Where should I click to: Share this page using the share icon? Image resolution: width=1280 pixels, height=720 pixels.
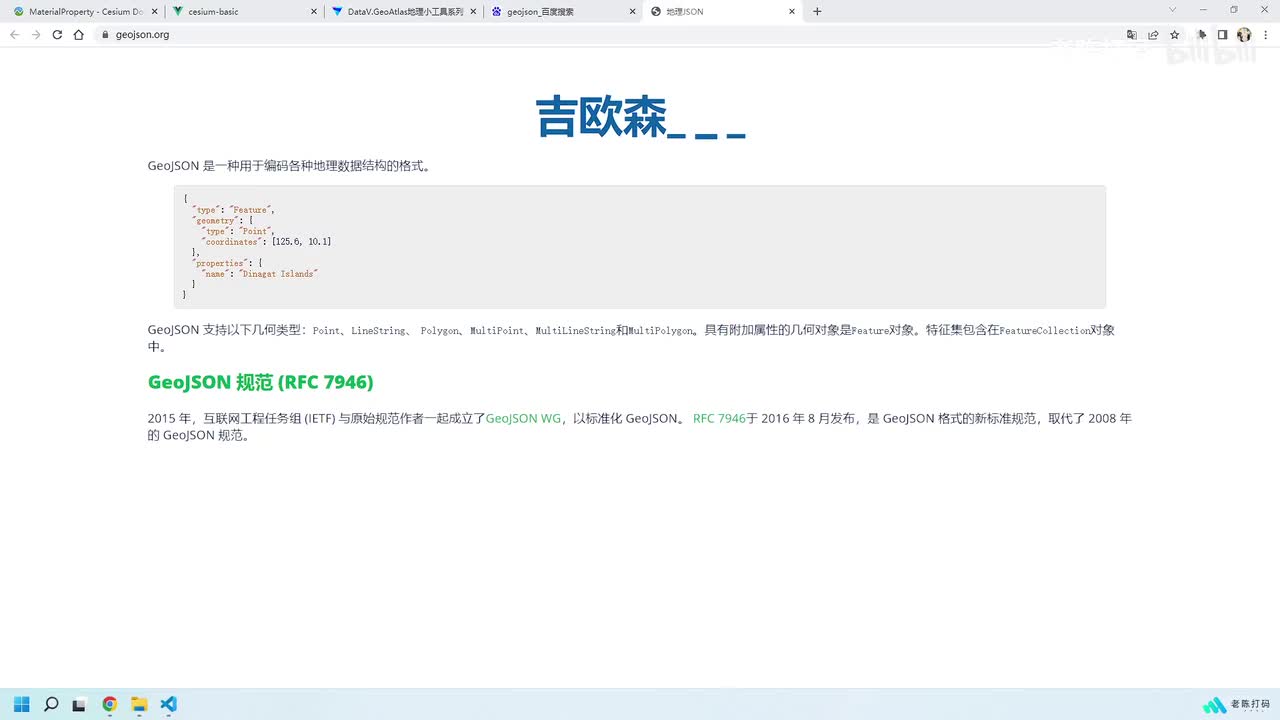(x=1153, y=34)
